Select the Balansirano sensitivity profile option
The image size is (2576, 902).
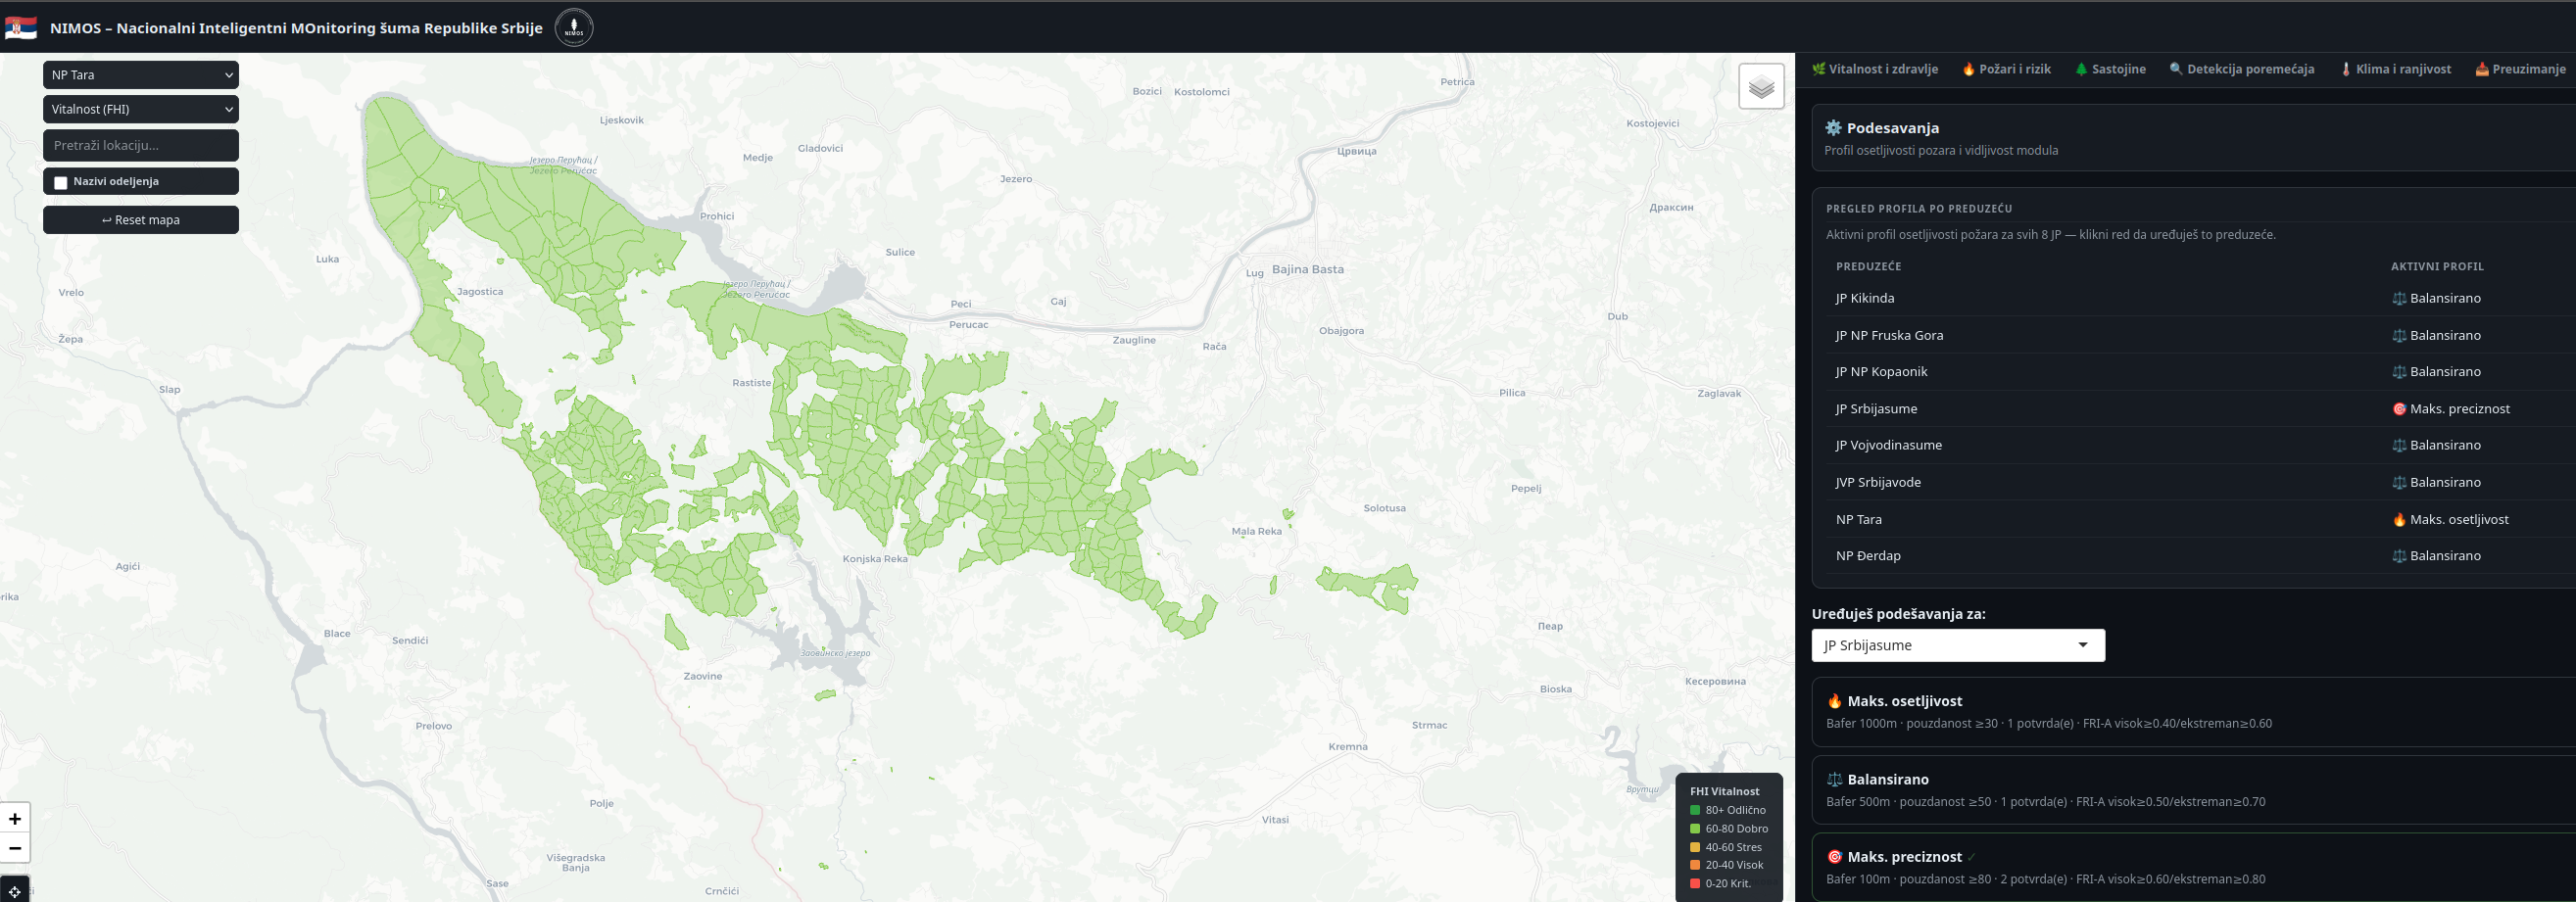click(x=2194, y=790)
